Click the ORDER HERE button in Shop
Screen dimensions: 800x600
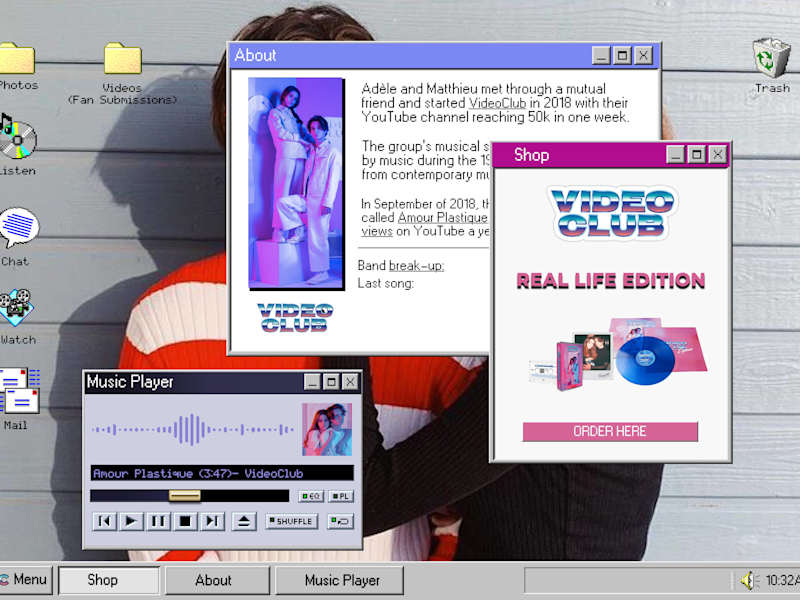610,432
